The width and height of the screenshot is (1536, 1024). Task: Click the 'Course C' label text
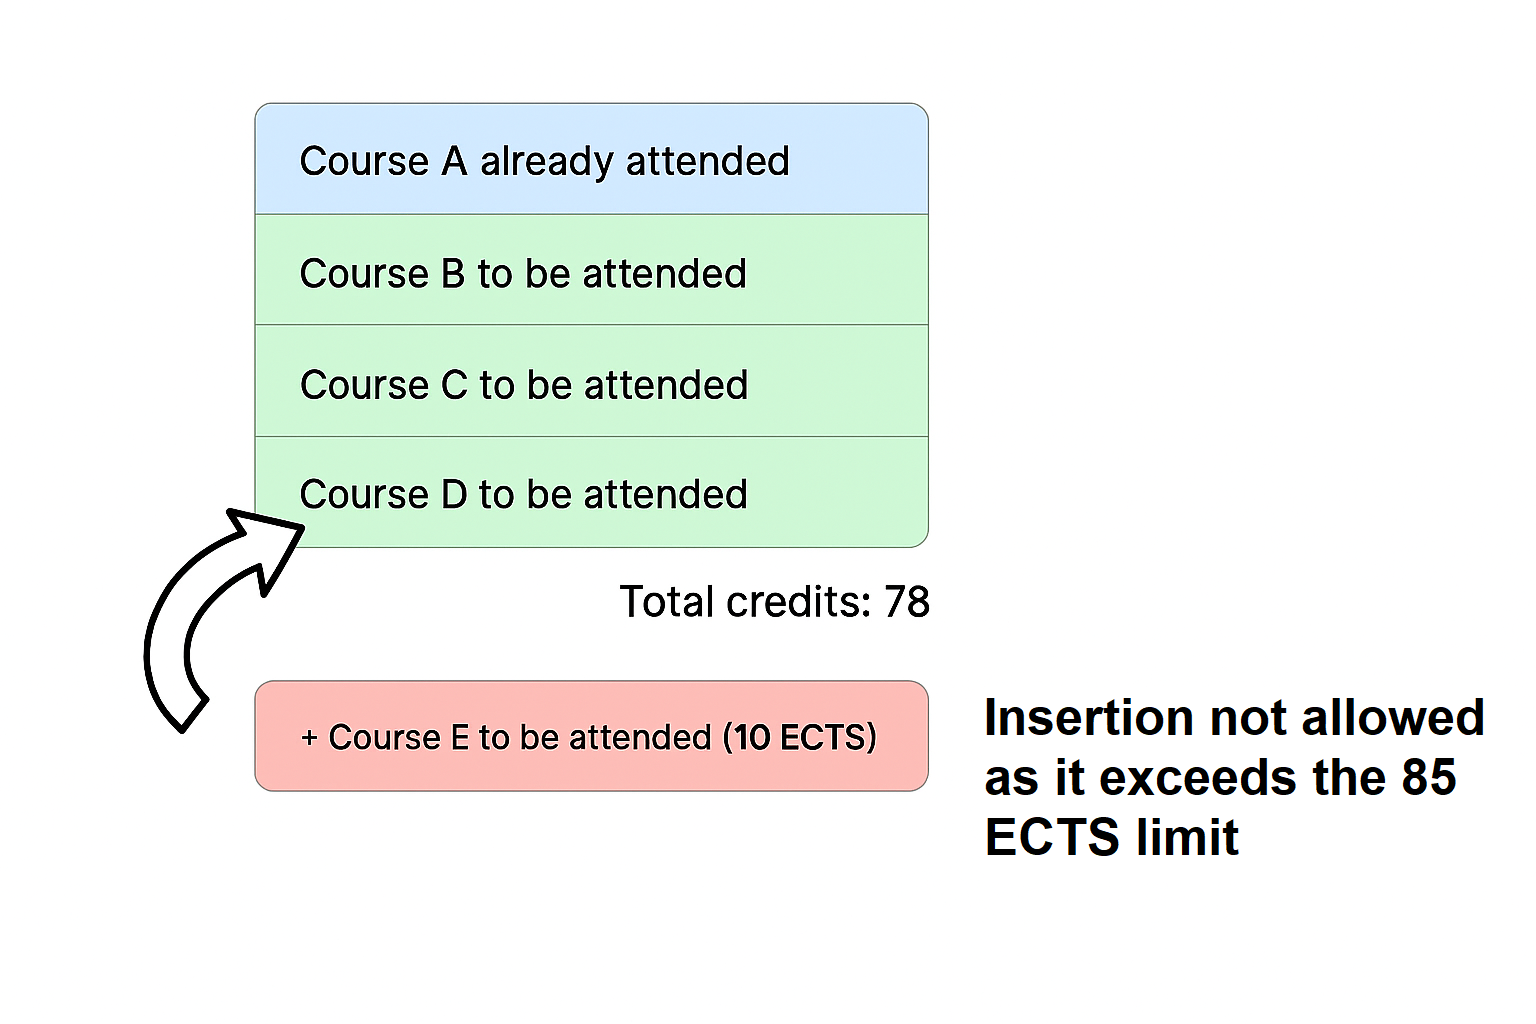(x=383, y=385)
